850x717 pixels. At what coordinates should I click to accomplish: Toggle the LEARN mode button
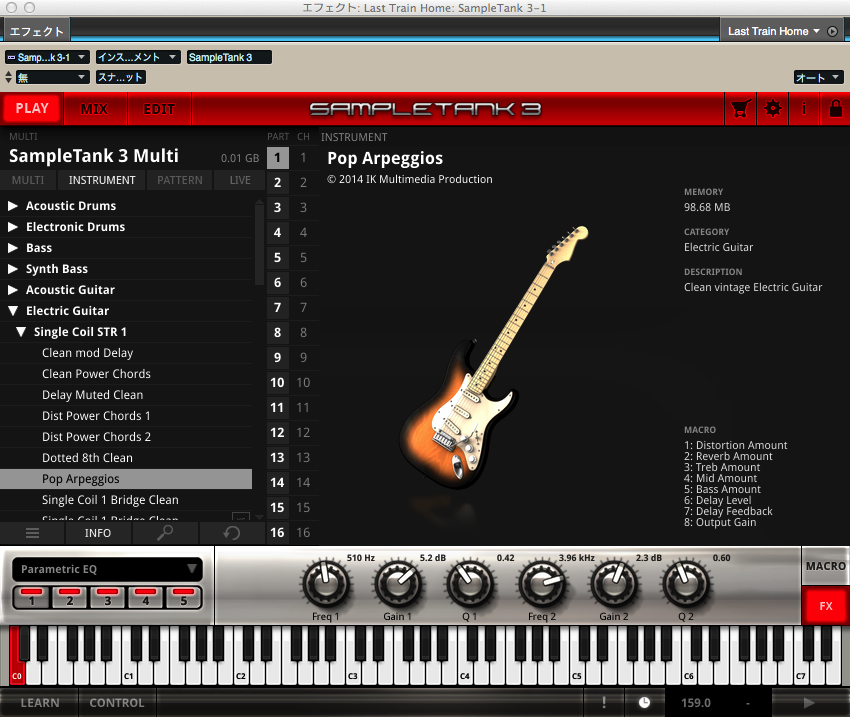(x=40, y=703)
